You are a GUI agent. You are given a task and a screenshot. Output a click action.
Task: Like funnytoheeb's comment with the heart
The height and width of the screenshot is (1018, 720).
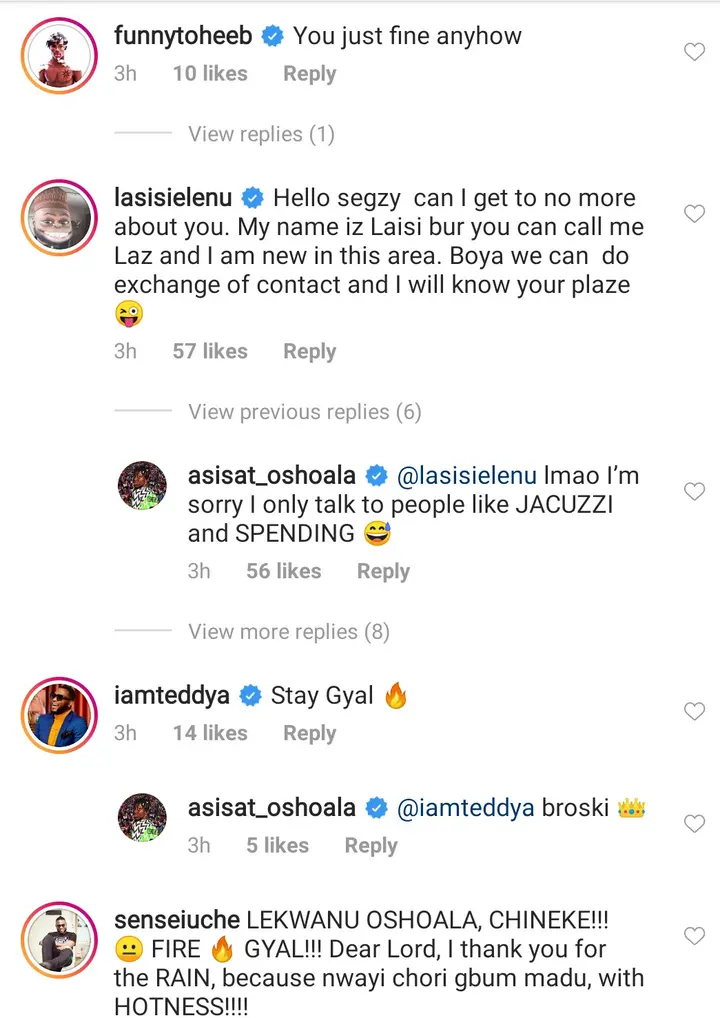click(694, 52)
